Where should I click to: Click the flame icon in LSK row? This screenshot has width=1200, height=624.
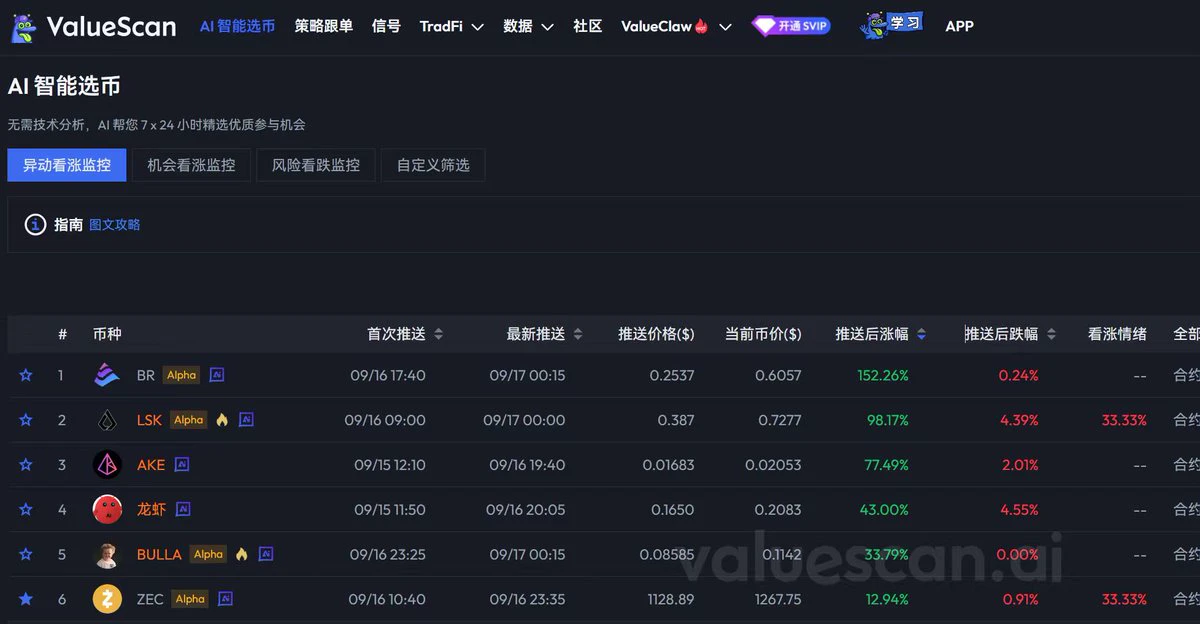[222, 420]
